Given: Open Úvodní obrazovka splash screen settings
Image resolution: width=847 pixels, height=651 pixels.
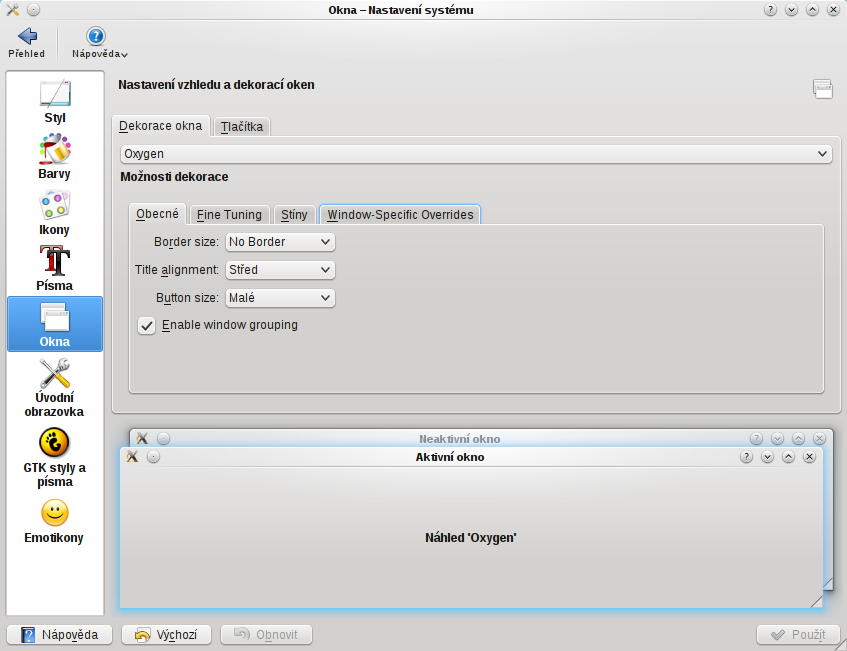Looking at the screenshot, I should [x=55, y=388].
